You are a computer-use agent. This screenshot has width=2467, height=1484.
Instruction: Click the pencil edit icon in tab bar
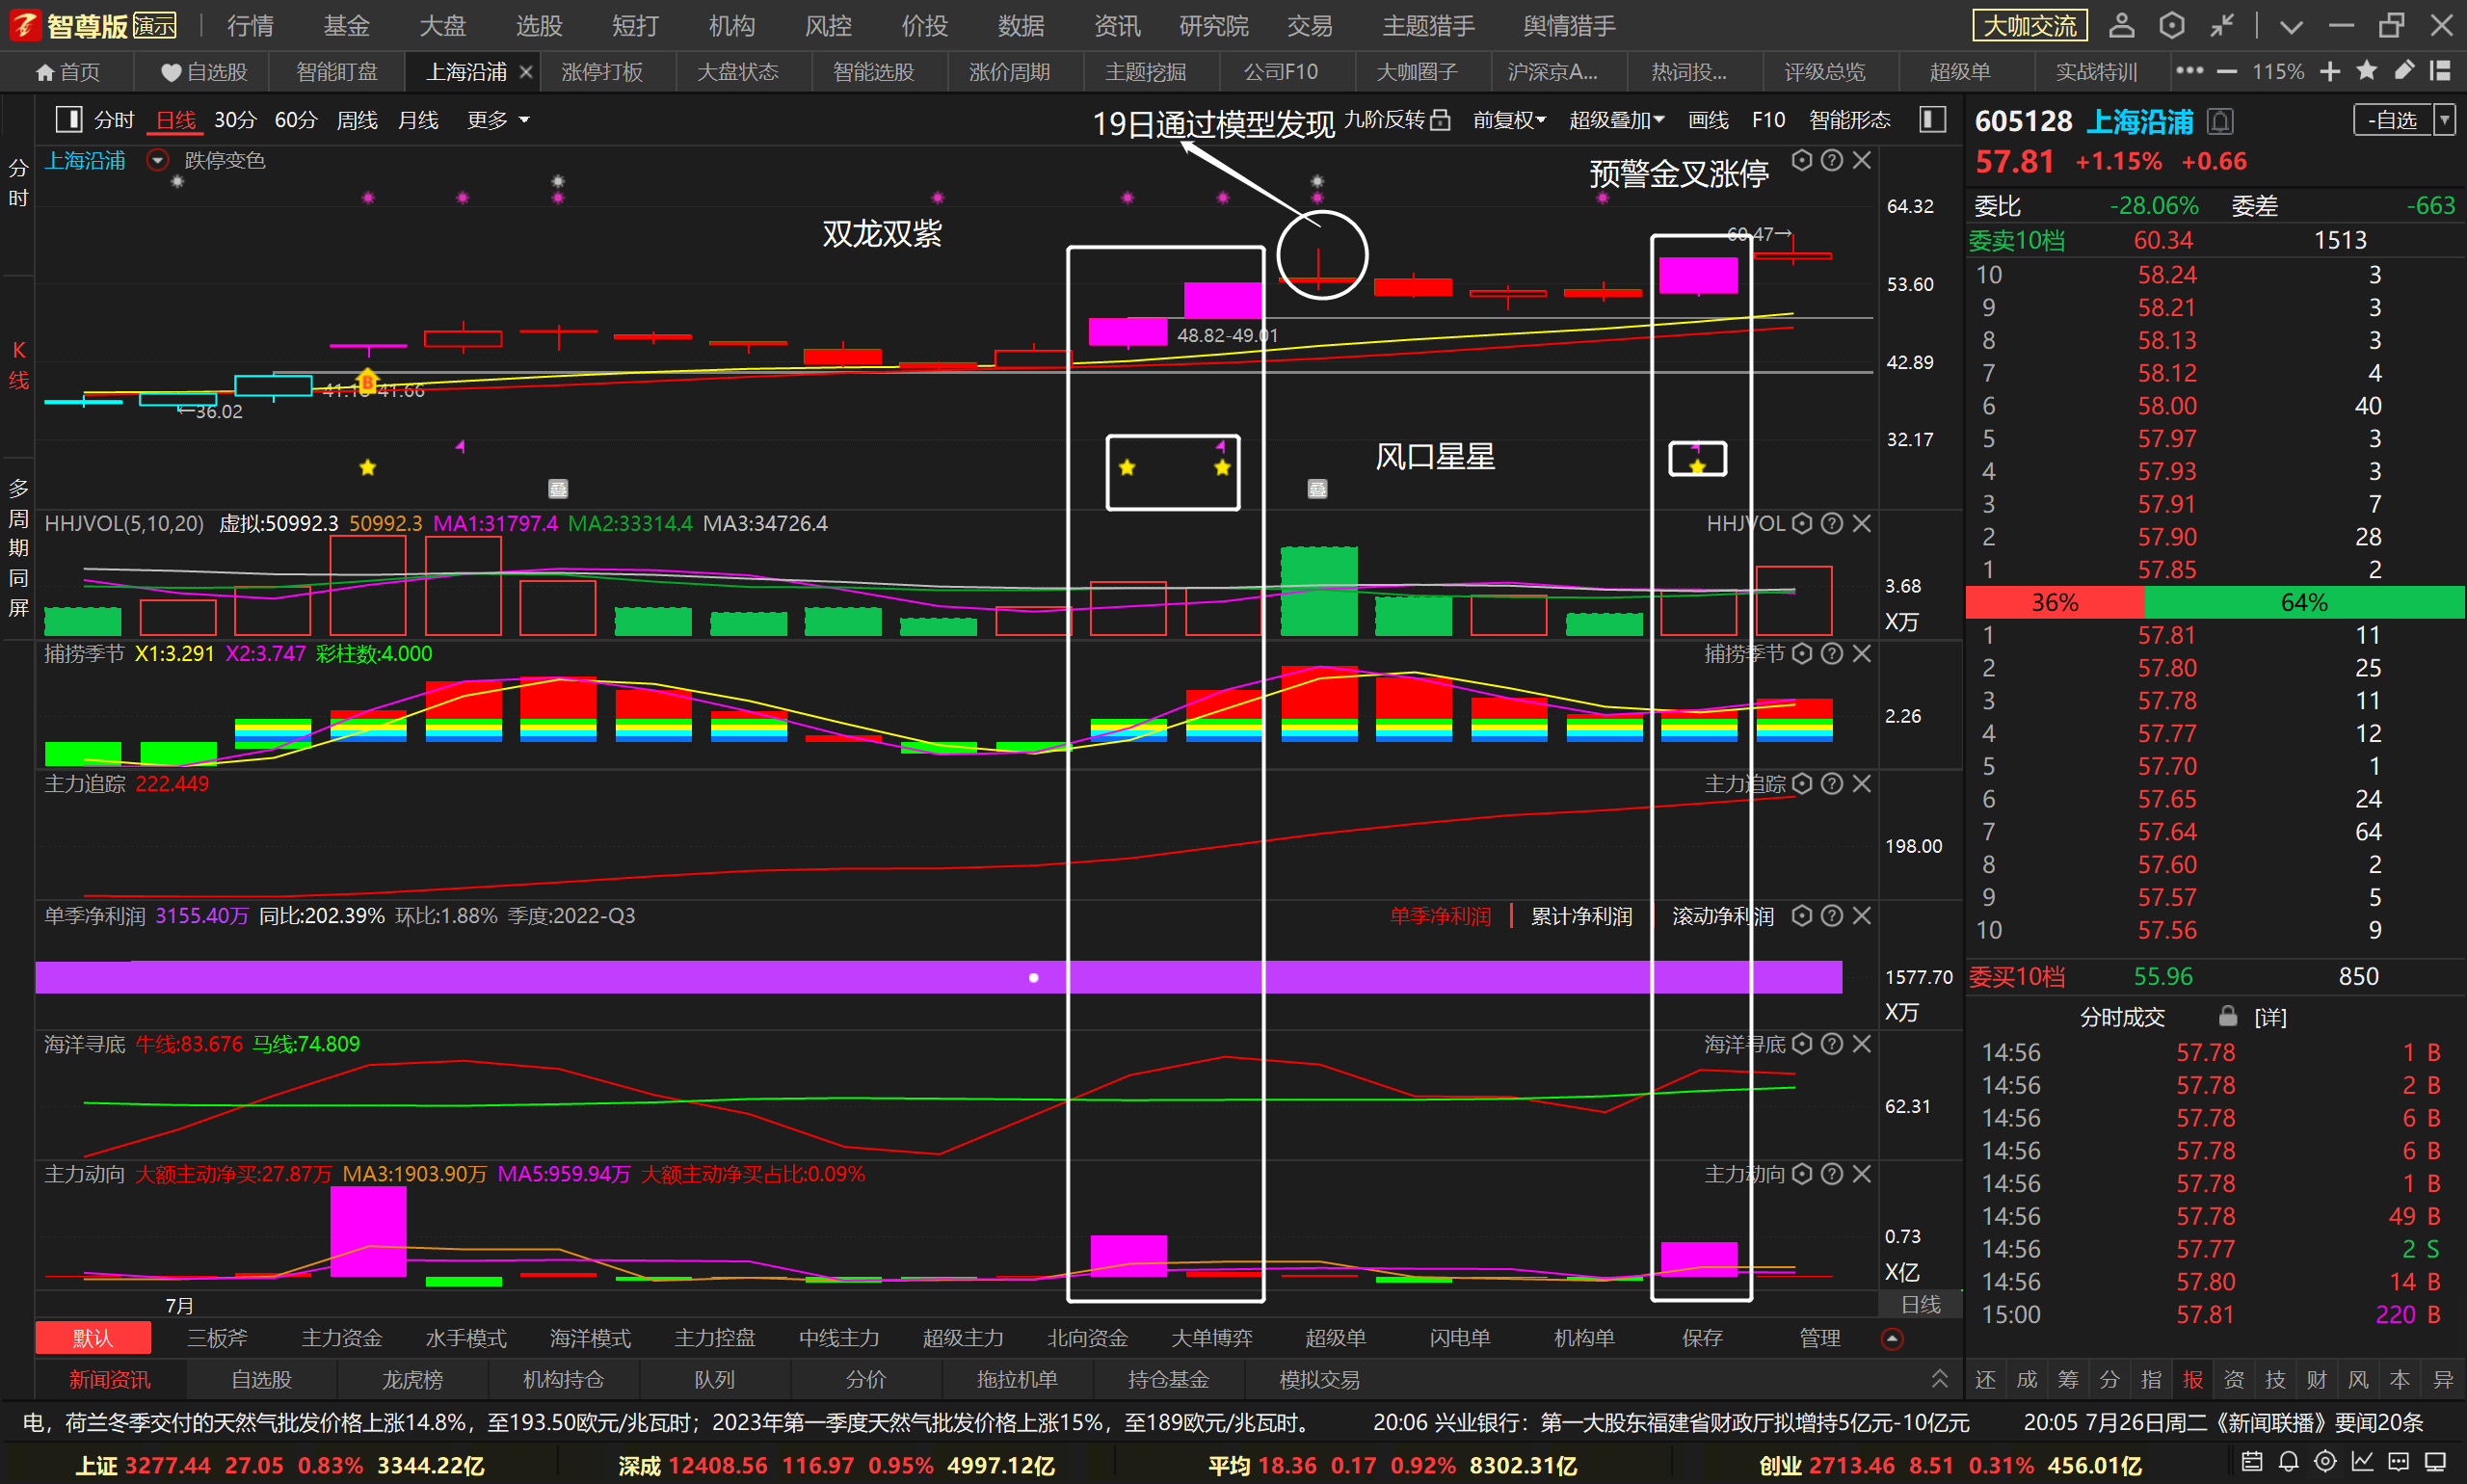pyautogui.click(x=2404, y=71)
